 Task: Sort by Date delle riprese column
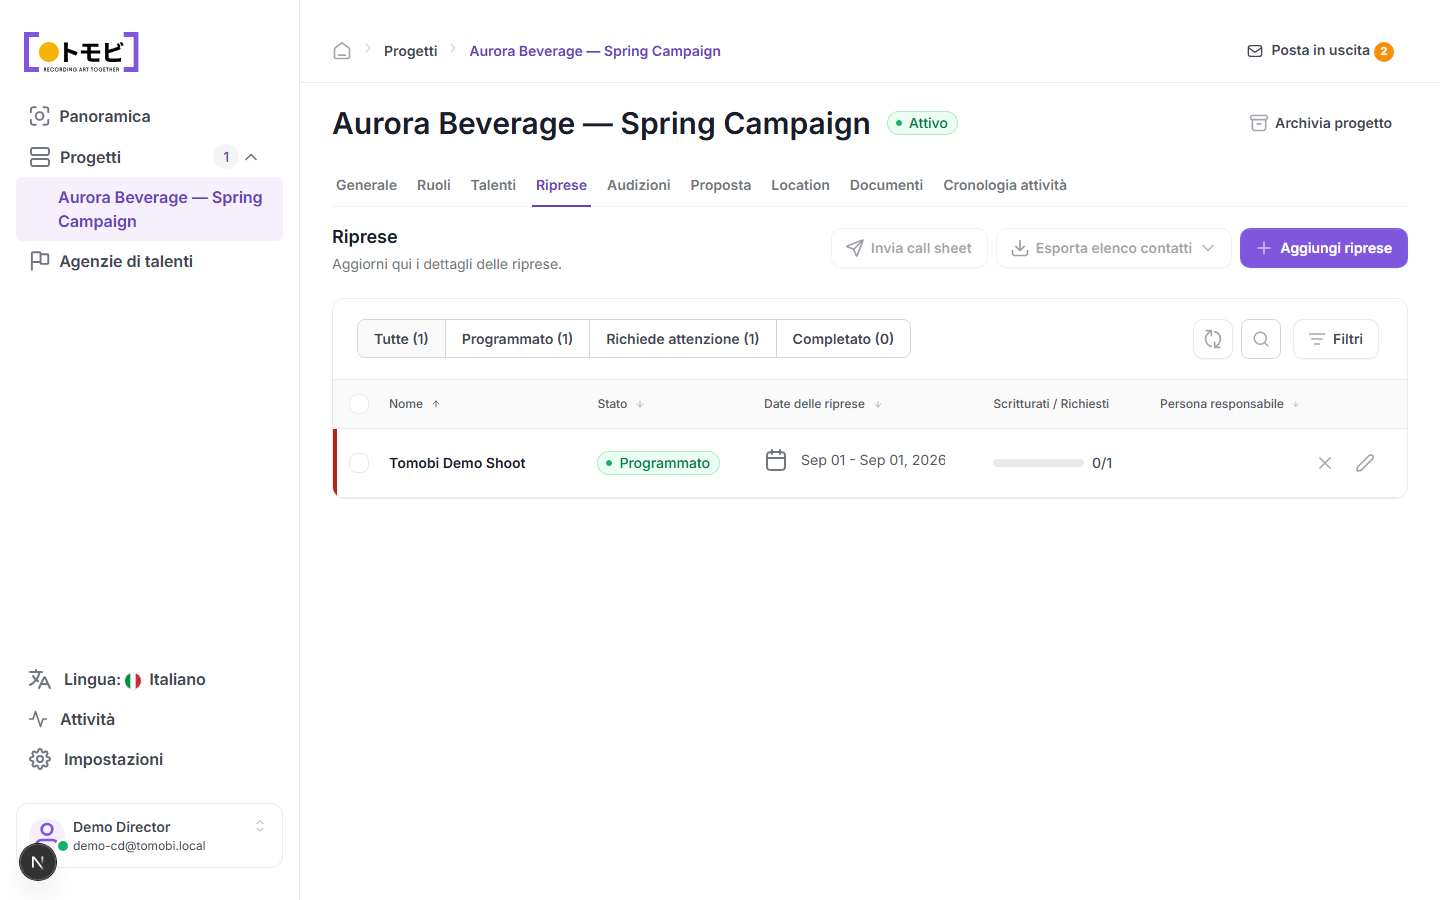pos(823,404)
